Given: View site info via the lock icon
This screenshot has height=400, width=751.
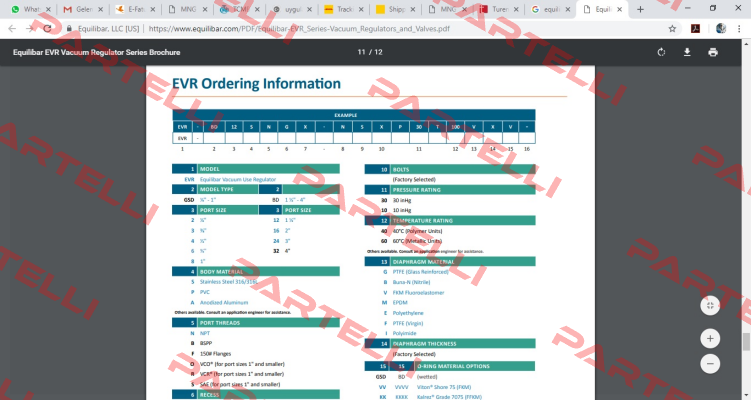Looking at the screenshot, I should tap(69, 29).
